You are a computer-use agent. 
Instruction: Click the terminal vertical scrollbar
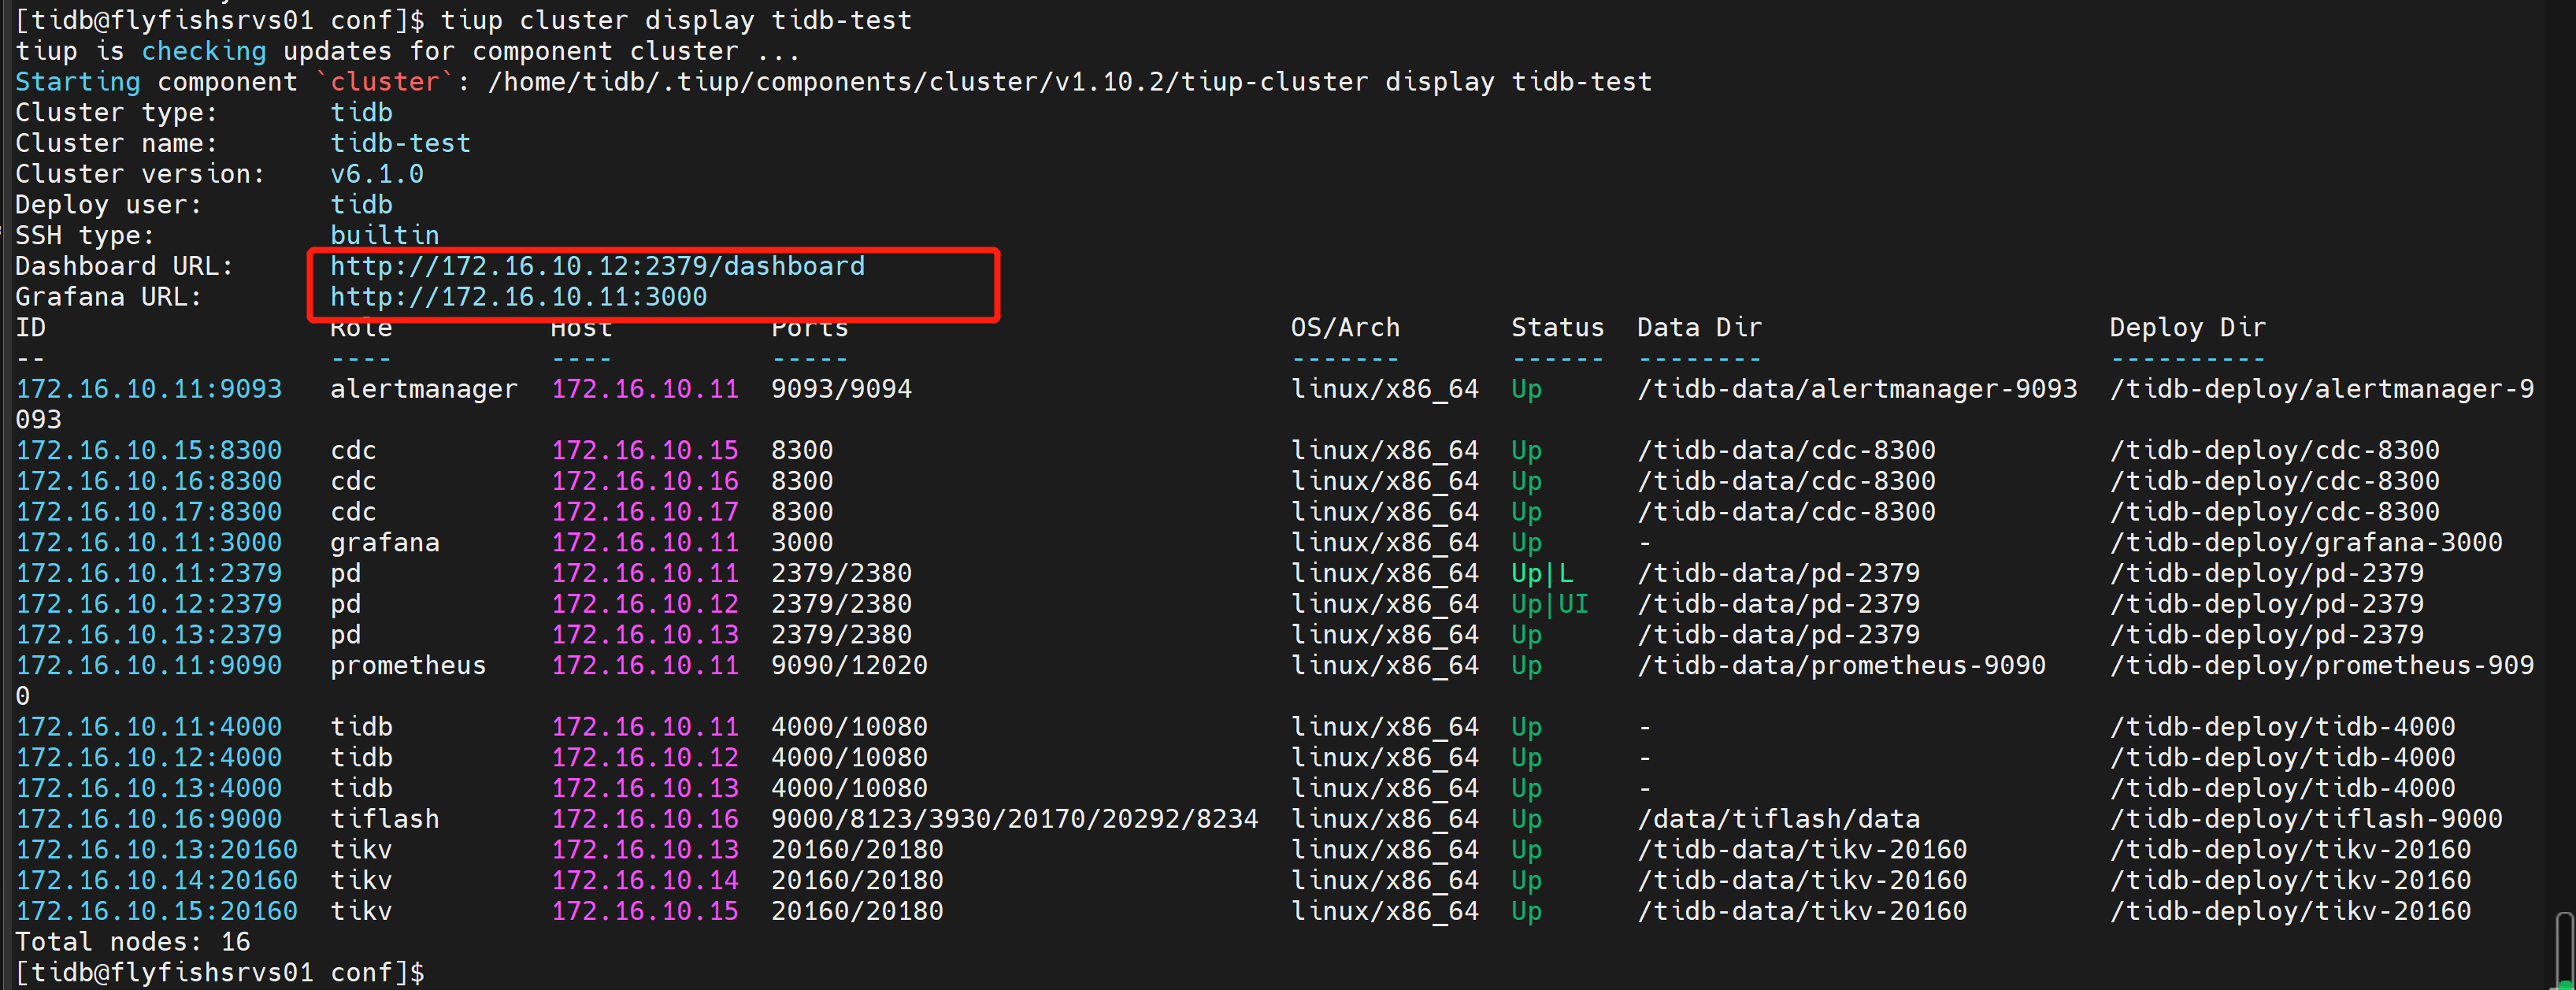click(x=2565, y=950)
